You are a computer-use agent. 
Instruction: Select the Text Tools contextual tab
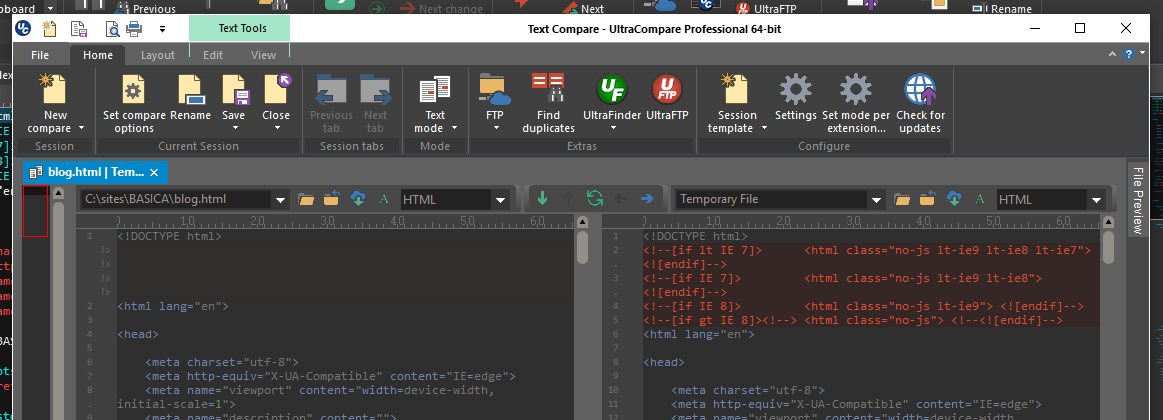(x=239, y=28)
